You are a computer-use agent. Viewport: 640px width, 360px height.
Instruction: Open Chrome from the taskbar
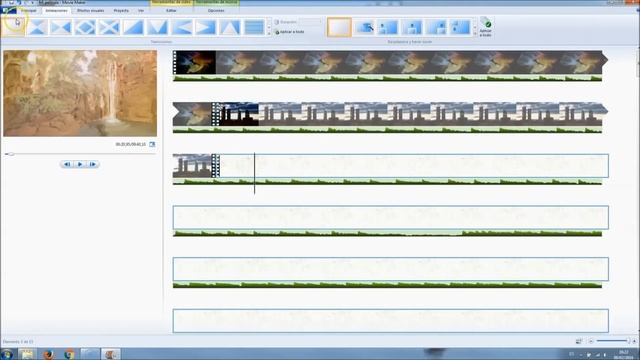coord(69,354)
